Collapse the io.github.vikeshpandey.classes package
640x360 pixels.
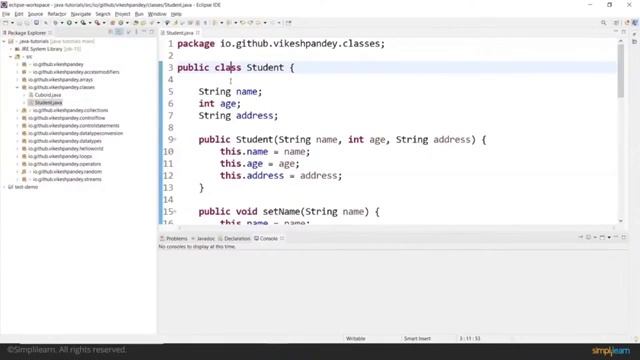tap(17, 87)
